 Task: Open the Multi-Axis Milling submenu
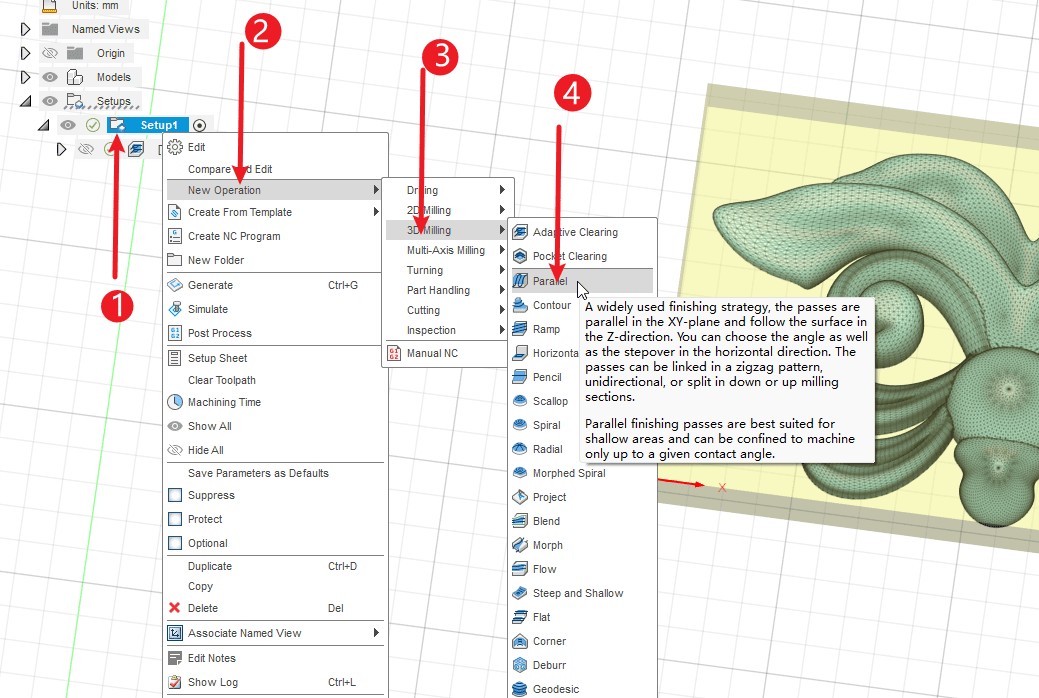click(x=446, y=250)
